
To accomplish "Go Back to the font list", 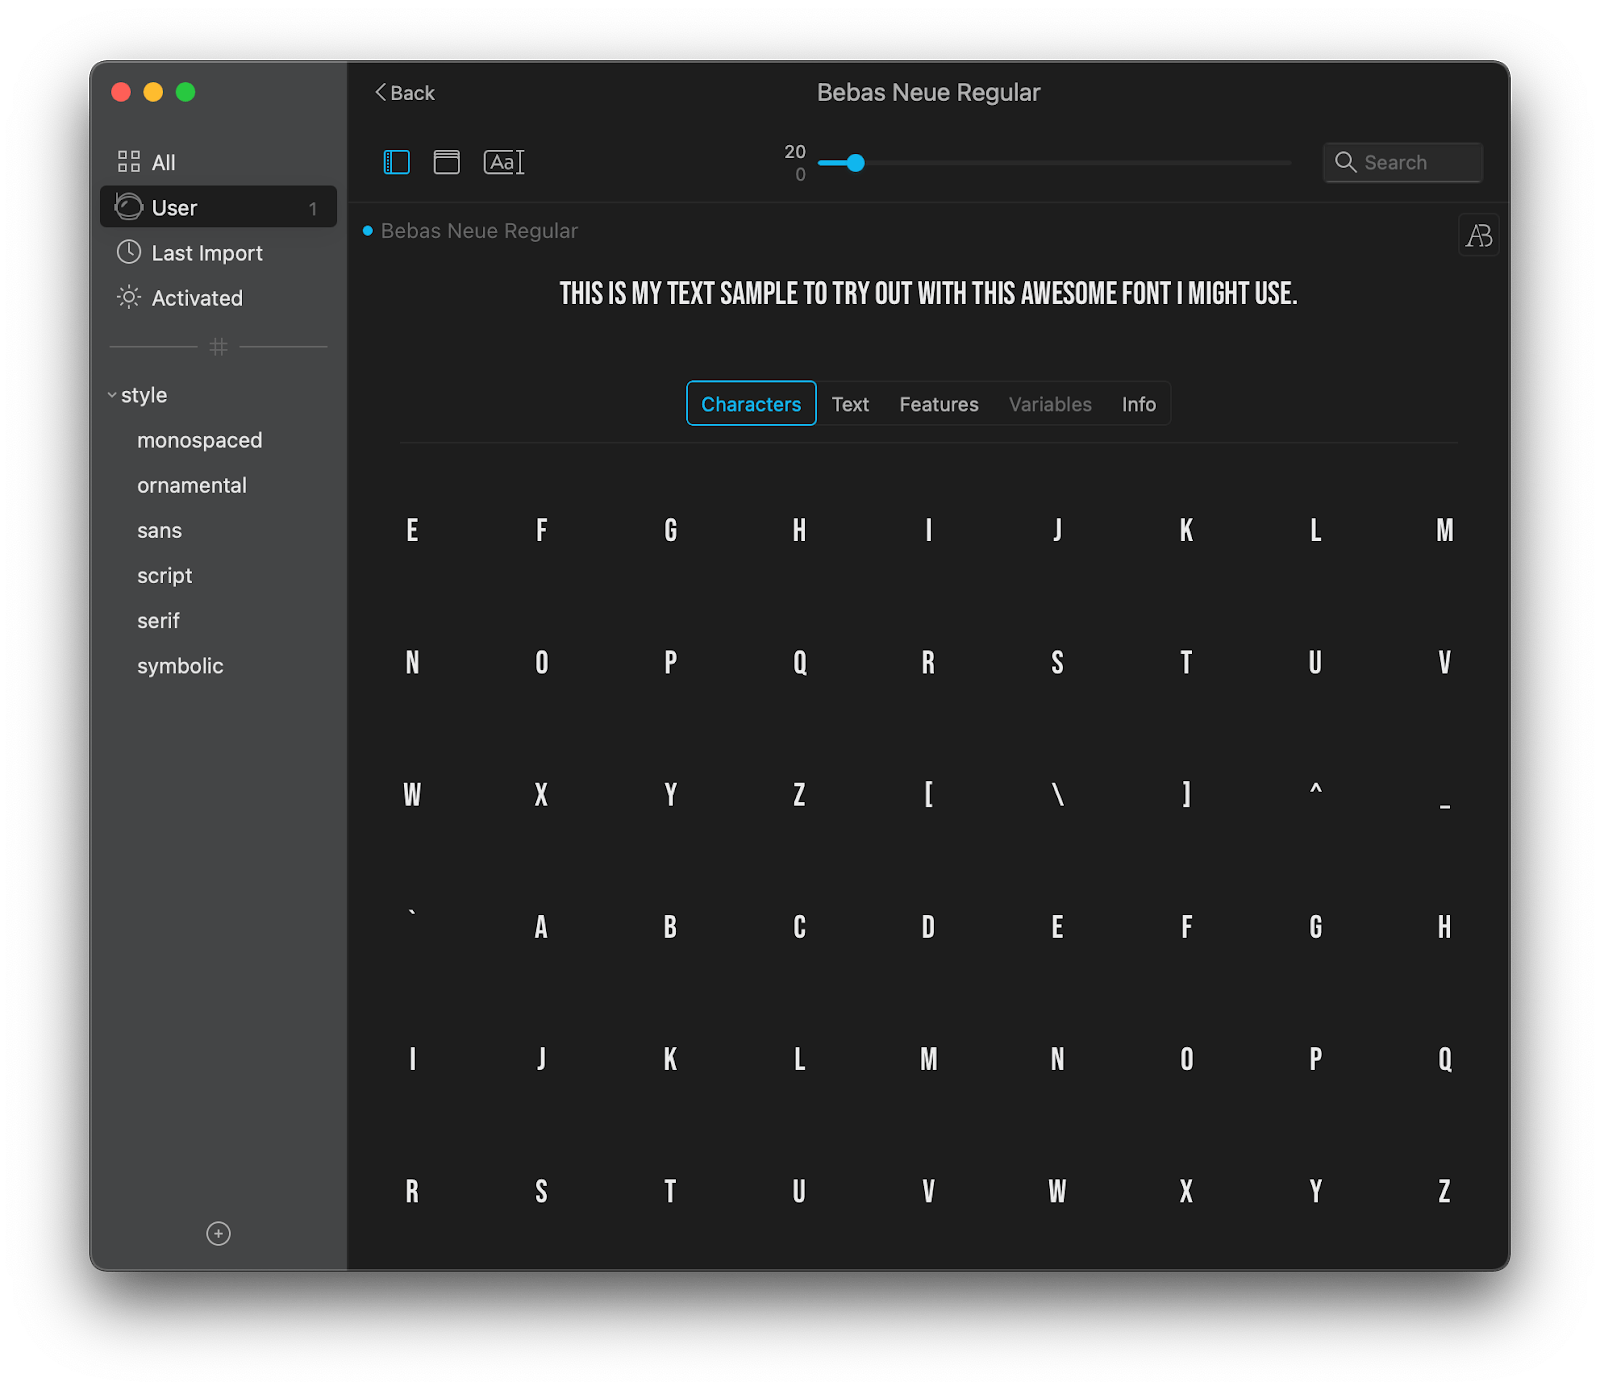I will (x=405, y=93).
